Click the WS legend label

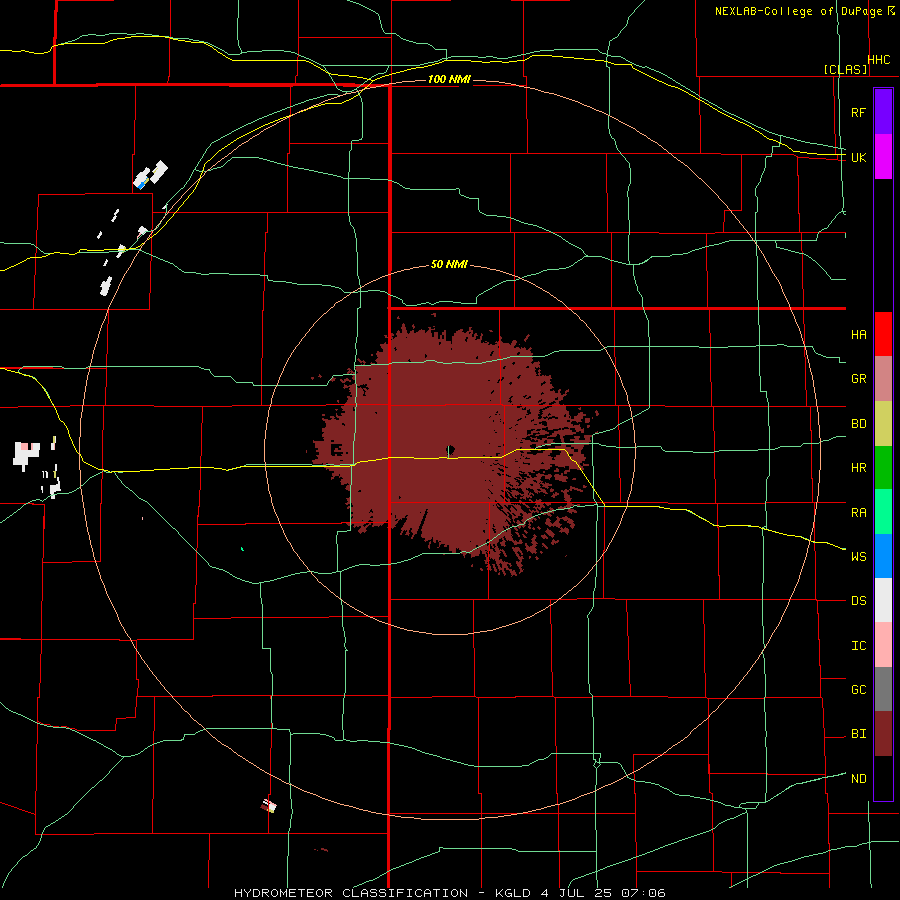pos(858,556)
